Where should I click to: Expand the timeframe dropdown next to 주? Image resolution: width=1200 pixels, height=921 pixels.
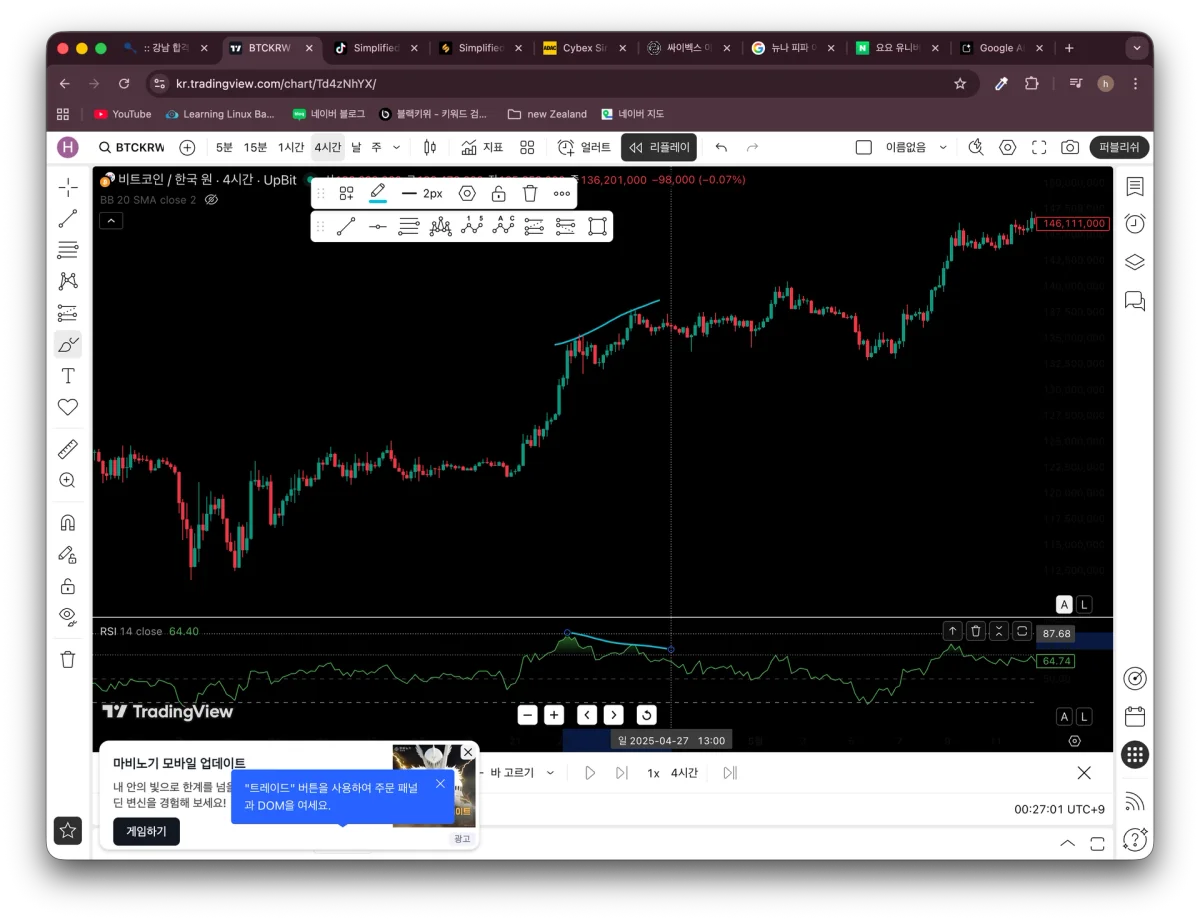click(395, 147)
